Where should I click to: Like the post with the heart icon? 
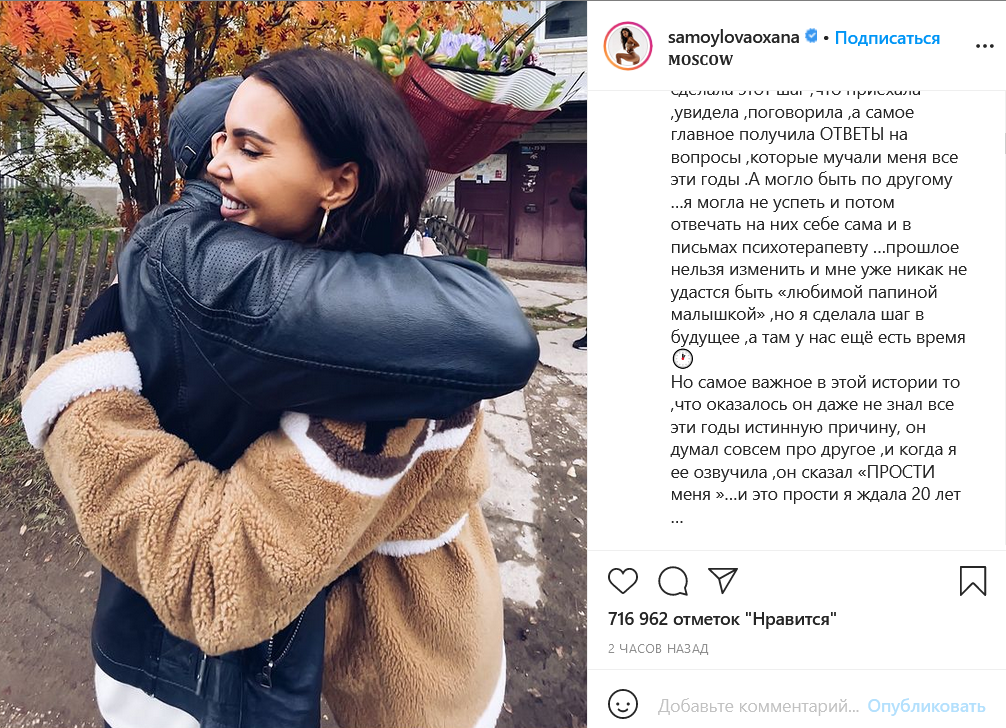(x=622, y=581)
